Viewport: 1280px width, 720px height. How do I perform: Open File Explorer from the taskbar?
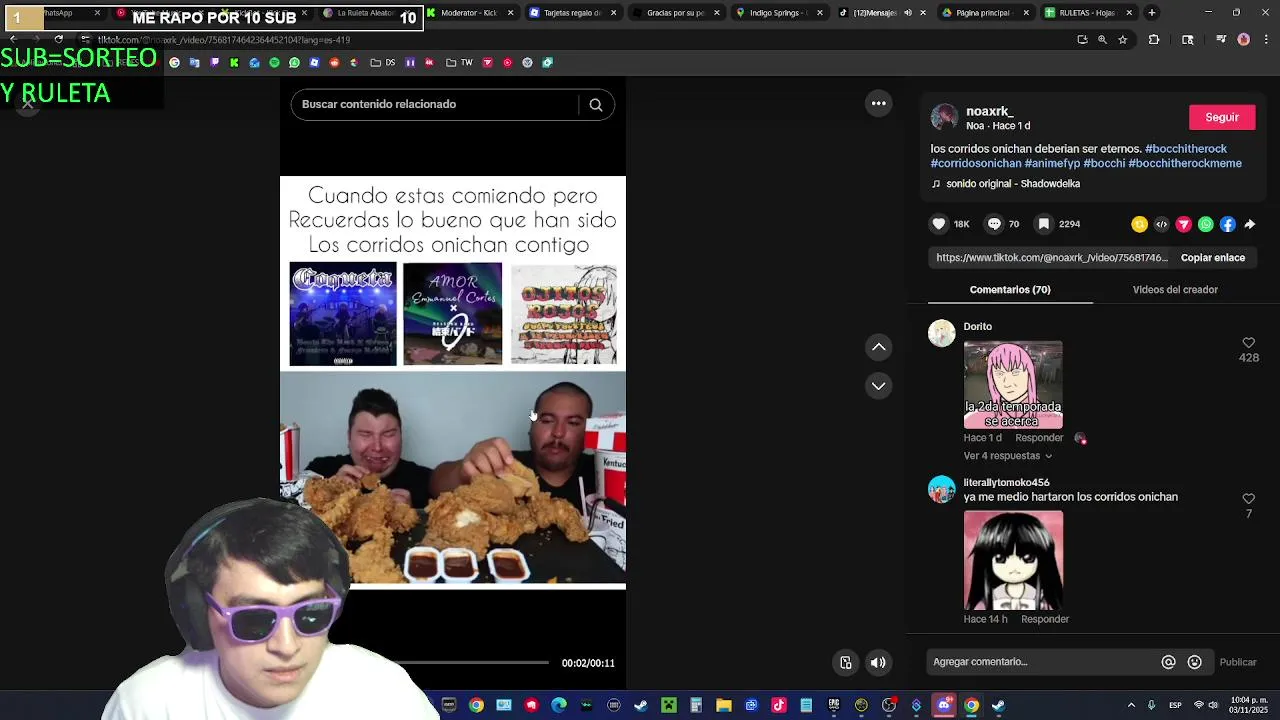(x=724, y=705)
